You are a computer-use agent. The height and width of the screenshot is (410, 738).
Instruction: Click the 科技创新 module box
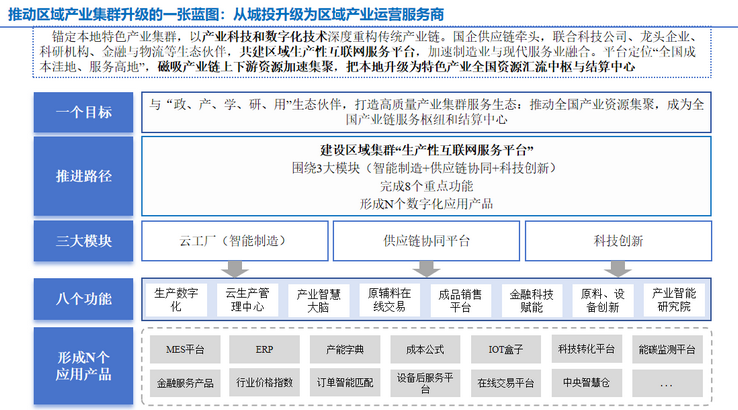point(619,241)
